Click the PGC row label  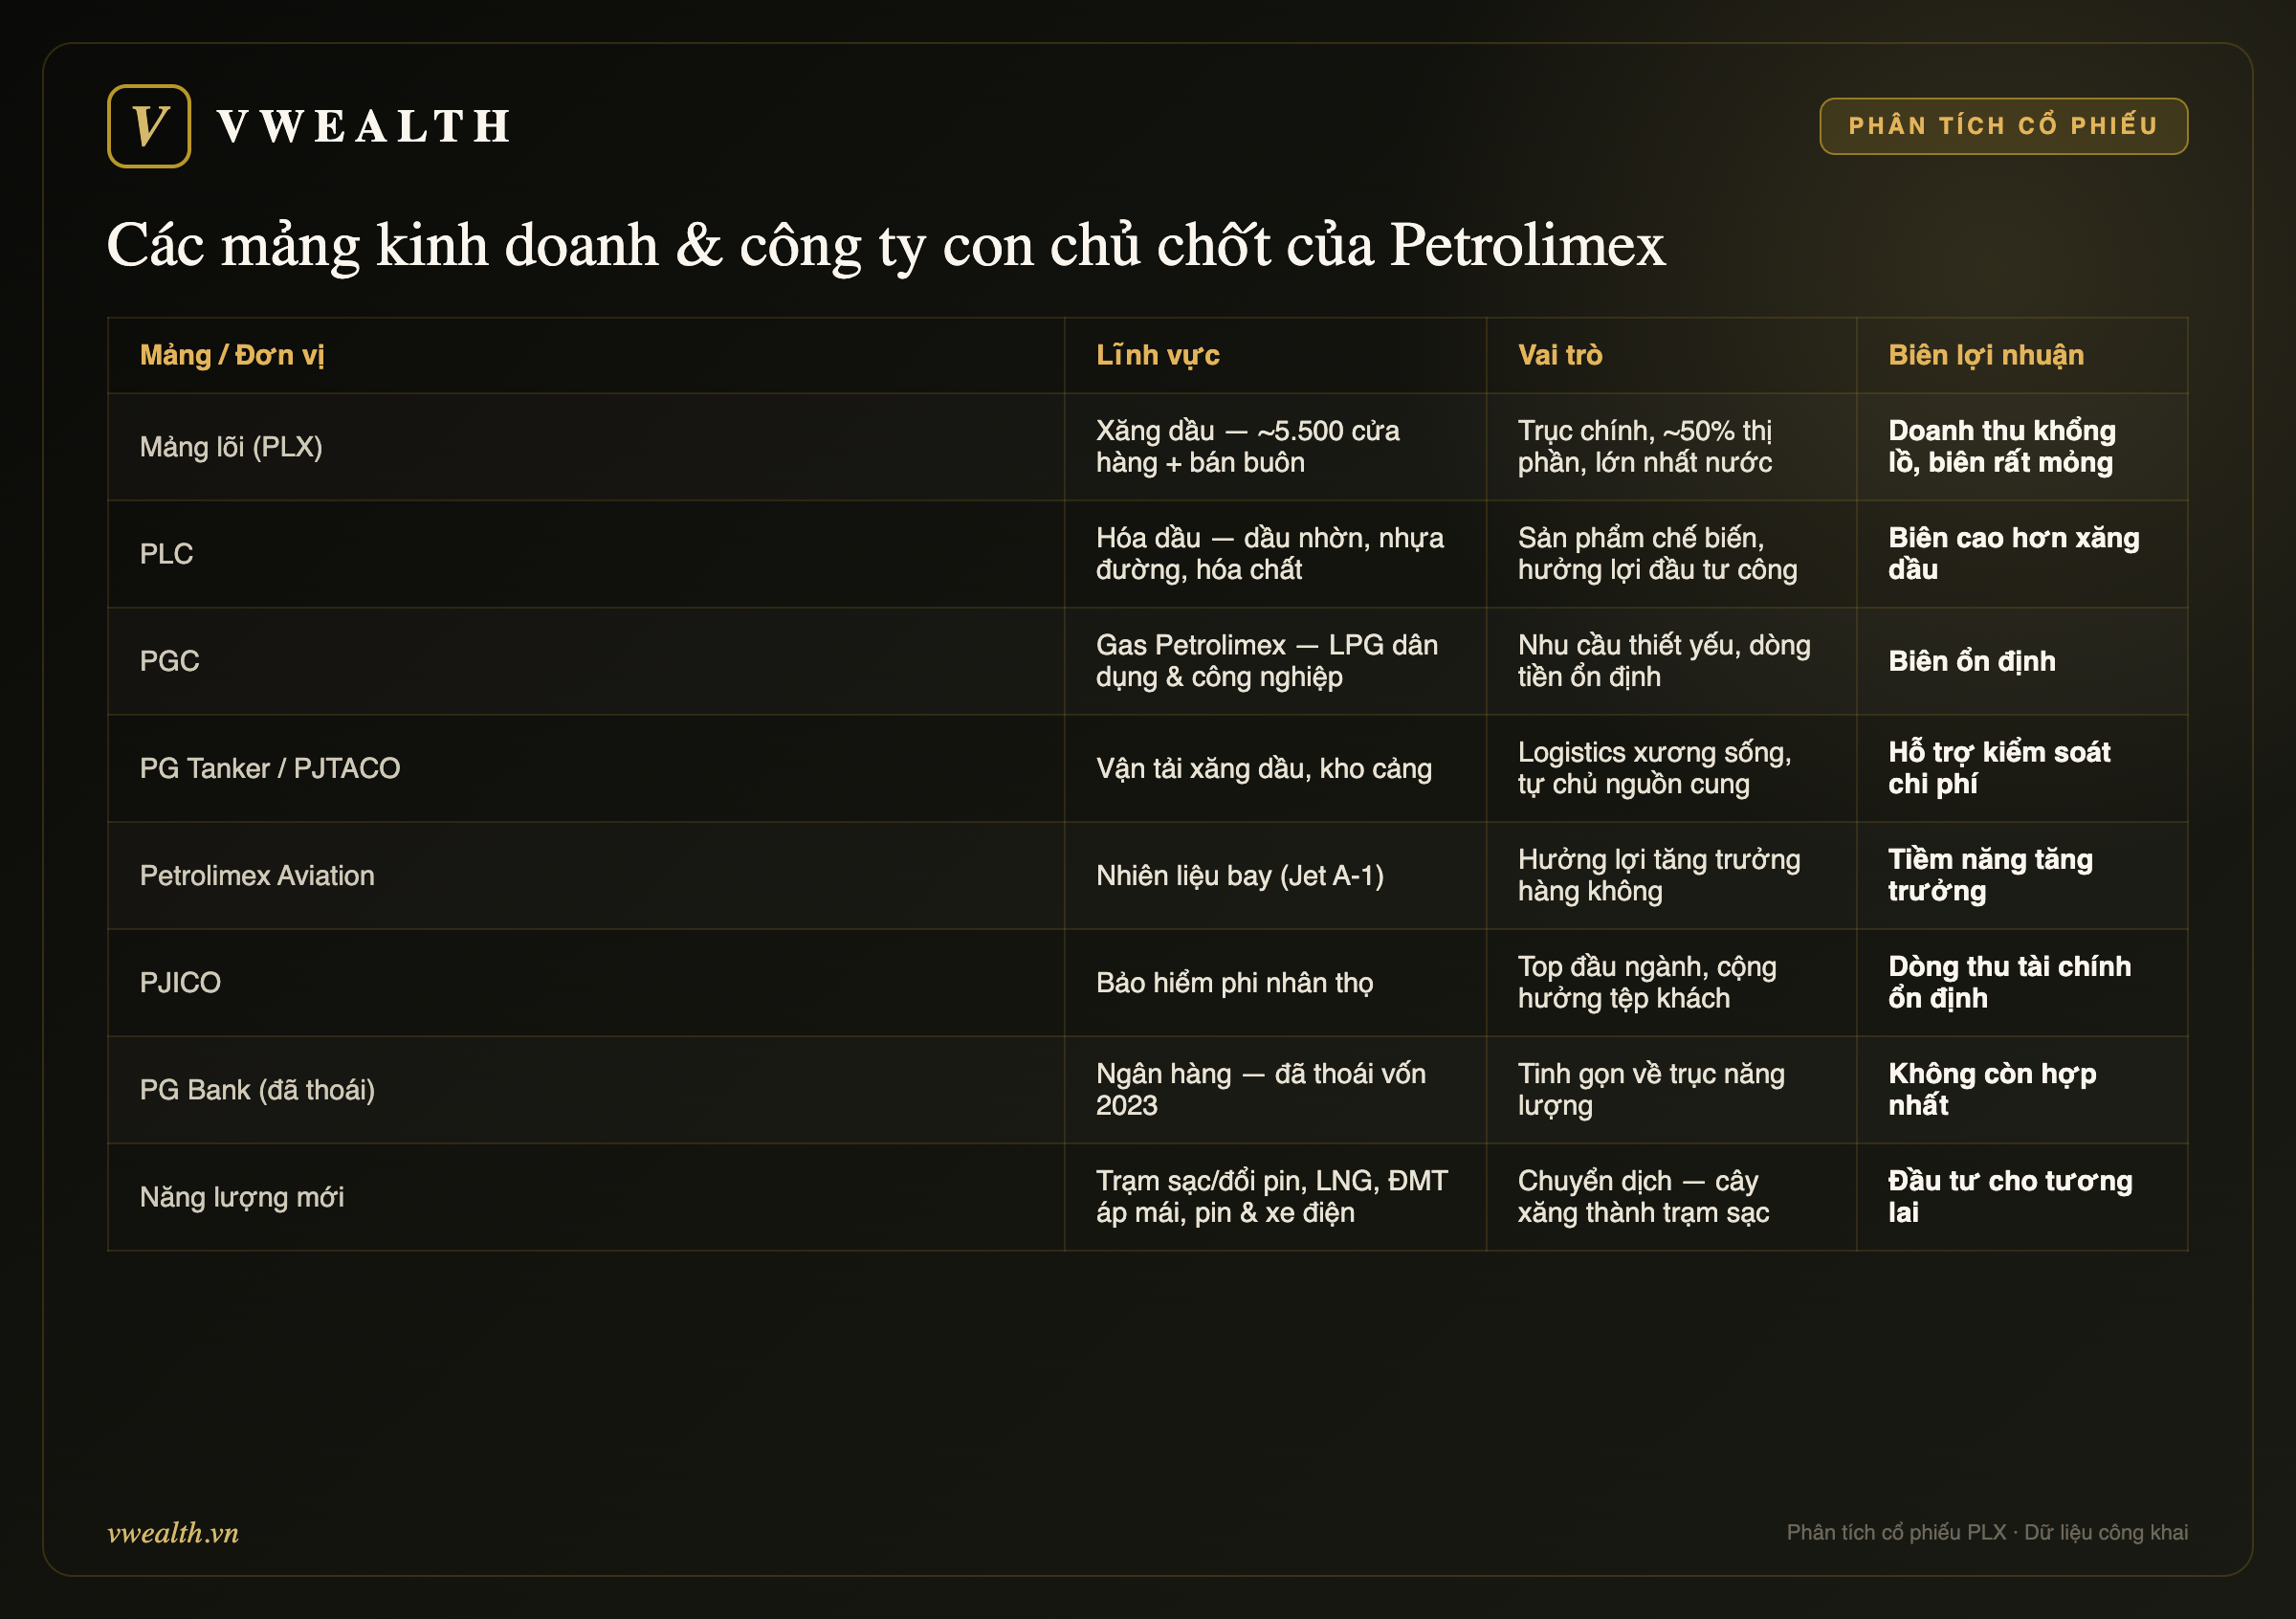(170, 661)
